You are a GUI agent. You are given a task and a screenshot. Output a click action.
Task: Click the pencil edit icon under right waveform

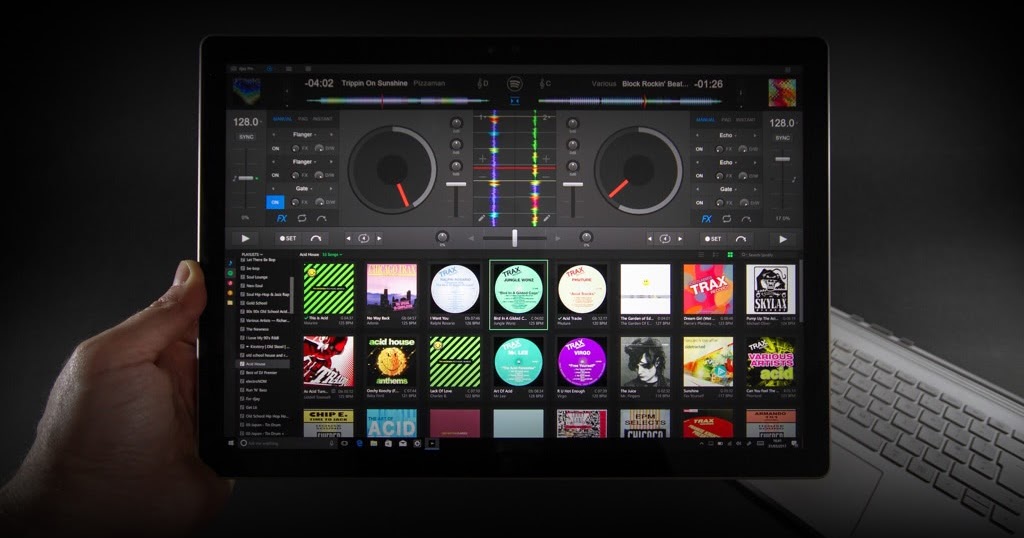tap(547, 218)
